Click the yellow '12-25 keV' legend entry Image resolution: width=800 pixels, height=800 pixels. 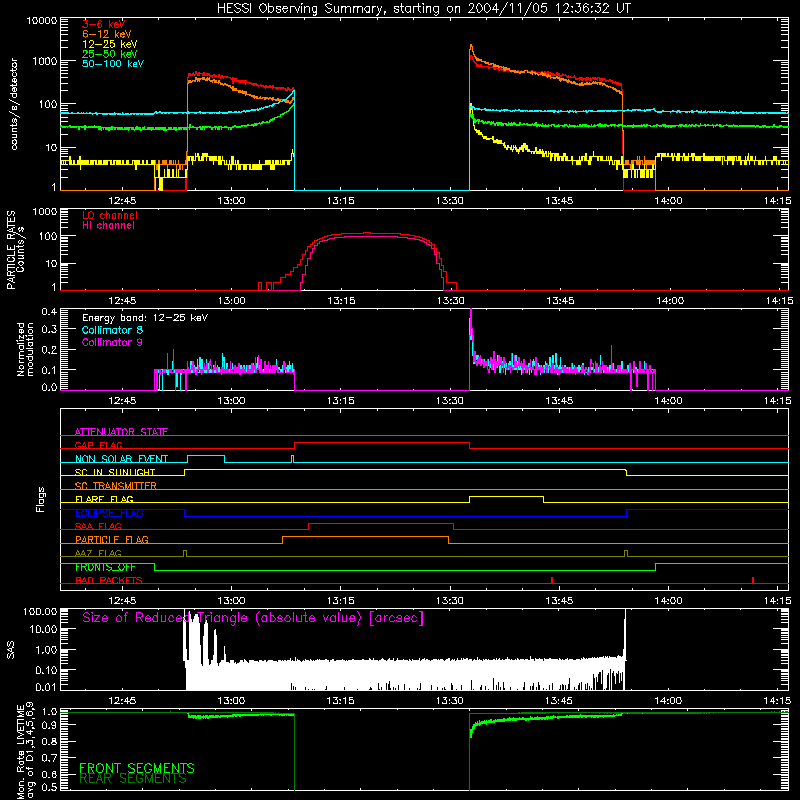(x=110, y=44)
